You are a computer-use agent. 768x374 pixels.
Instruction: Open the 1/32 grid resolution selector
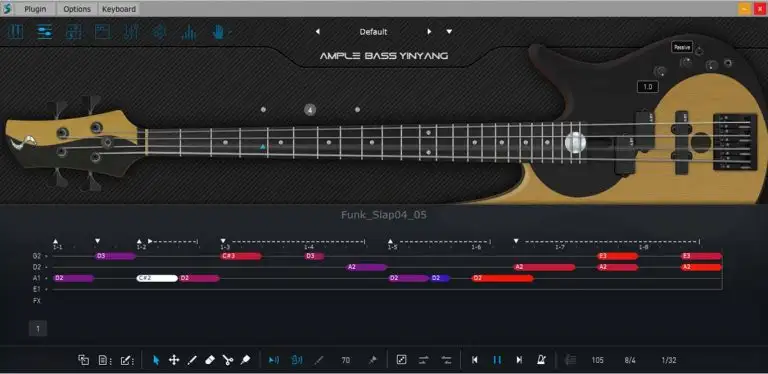(669, 360)
